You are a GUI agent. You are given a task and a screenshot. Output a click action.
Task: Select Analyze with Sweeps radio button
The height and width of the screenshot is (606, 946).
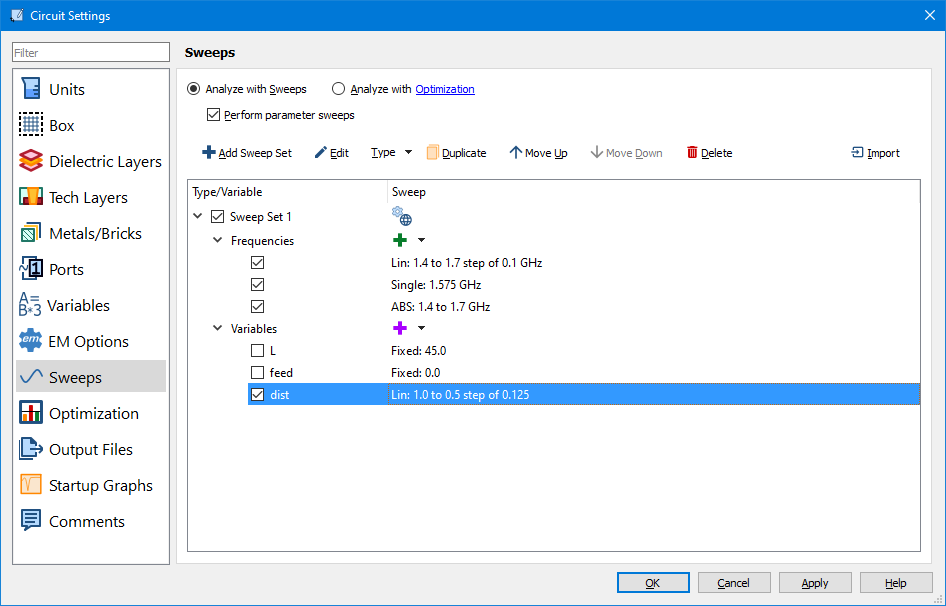tap(193, 89)
